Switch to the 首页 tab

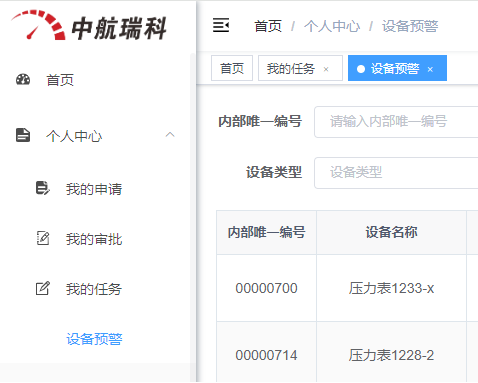pyautogui.click(x=232, y=68)
